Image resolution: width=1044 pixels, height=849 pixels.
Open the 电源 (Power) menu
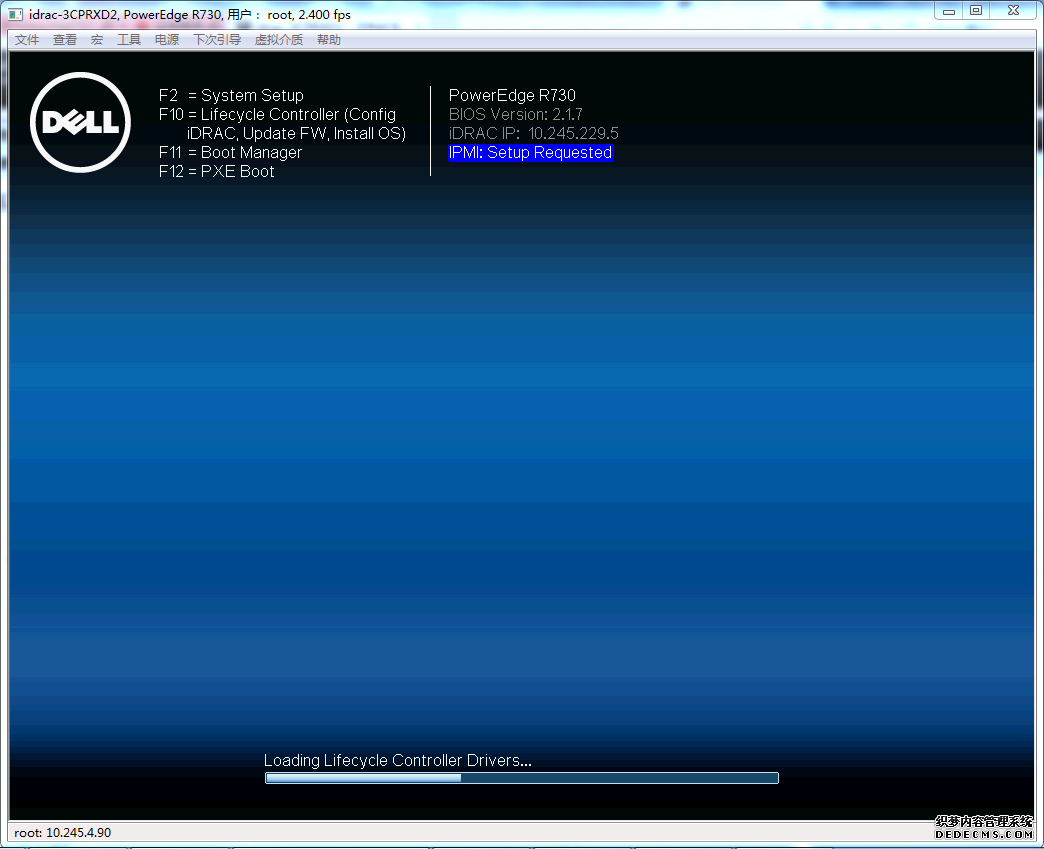click(x=167, y=40)
